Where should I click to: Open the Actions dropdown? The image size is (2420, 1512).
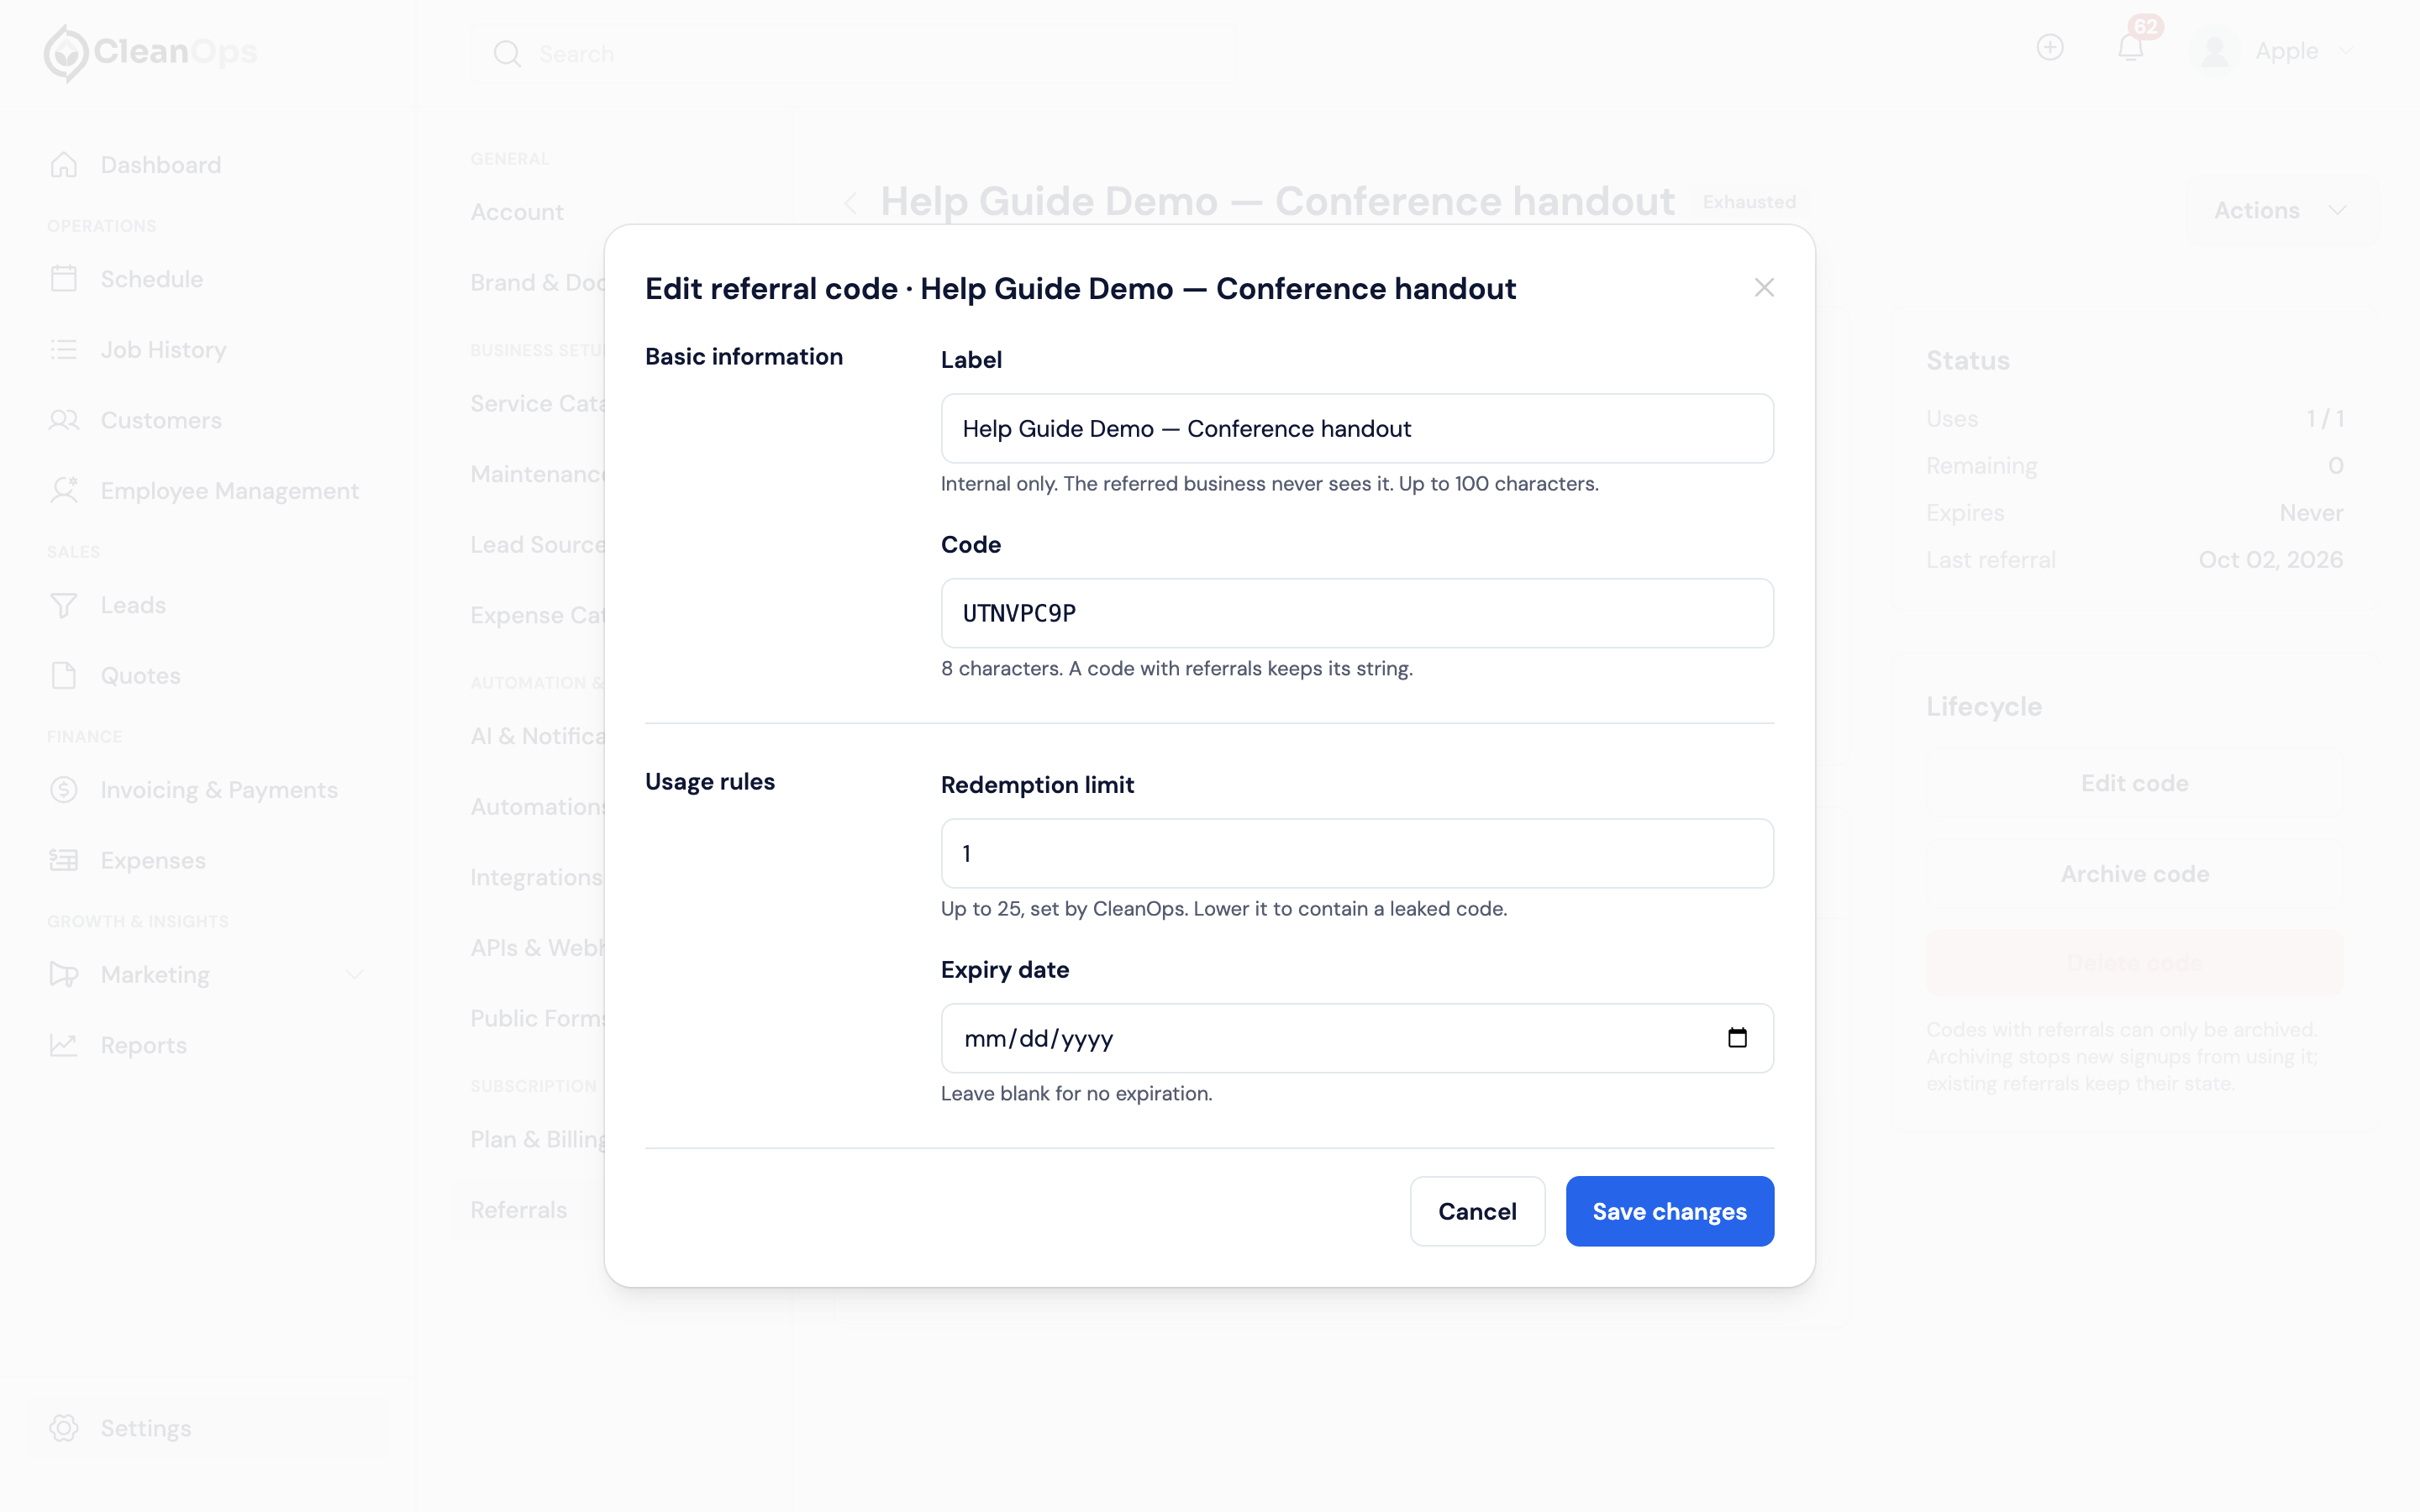click(2281, 211)
